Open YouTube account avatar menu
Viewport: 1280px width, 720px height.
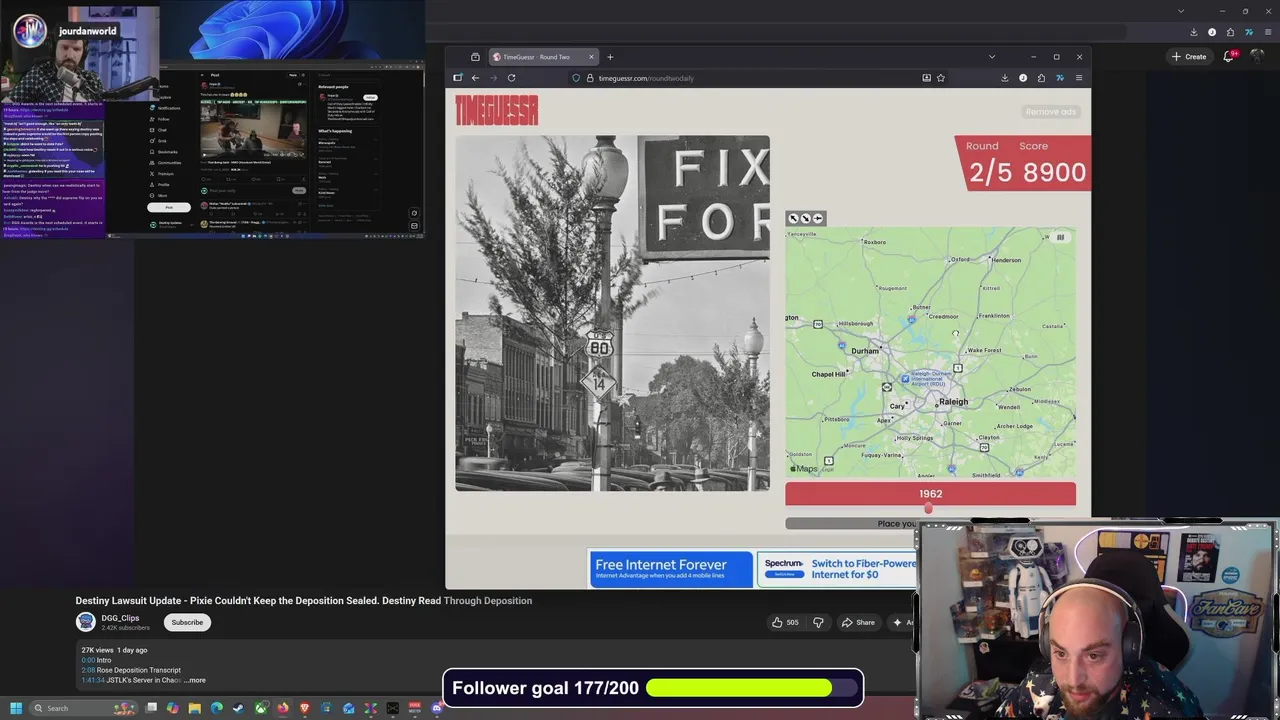(x=1258, y=57)
